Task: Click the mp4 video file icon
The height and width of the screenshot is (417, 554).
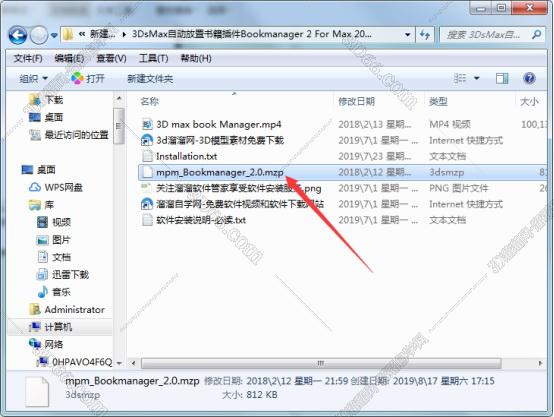Action: (147, 124)
